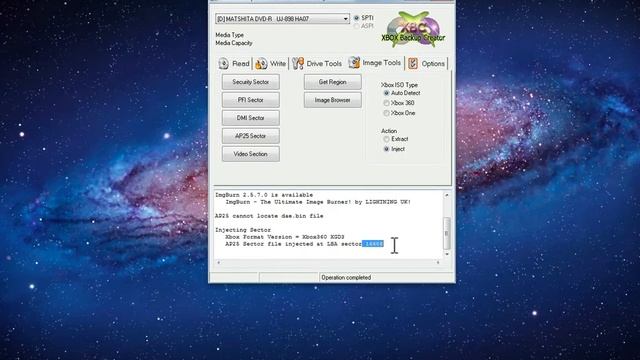Click the Read tab disc icon

point(223,64)
